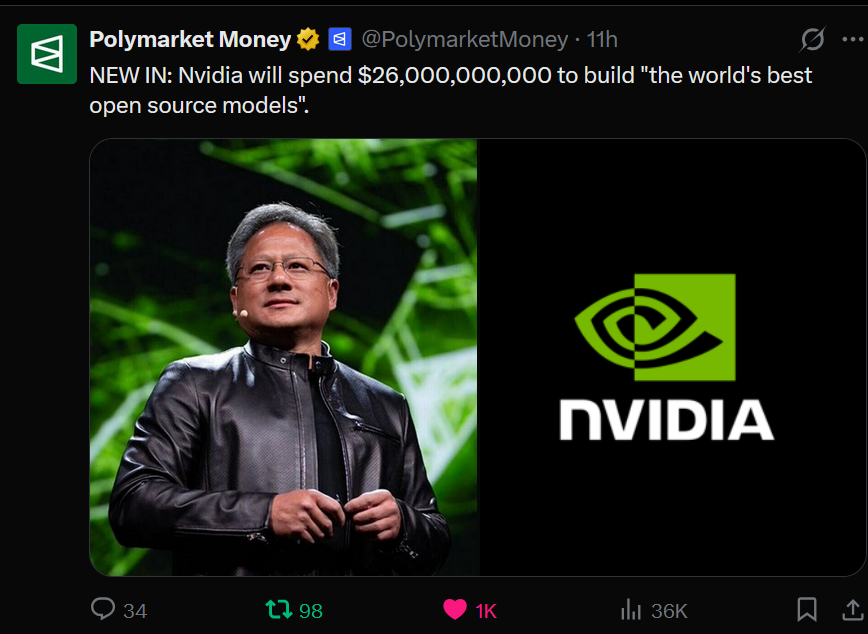This screenshot has width=868, height=634.
Task: Open the Grok explain-post icon
Action: click(813, 39)
